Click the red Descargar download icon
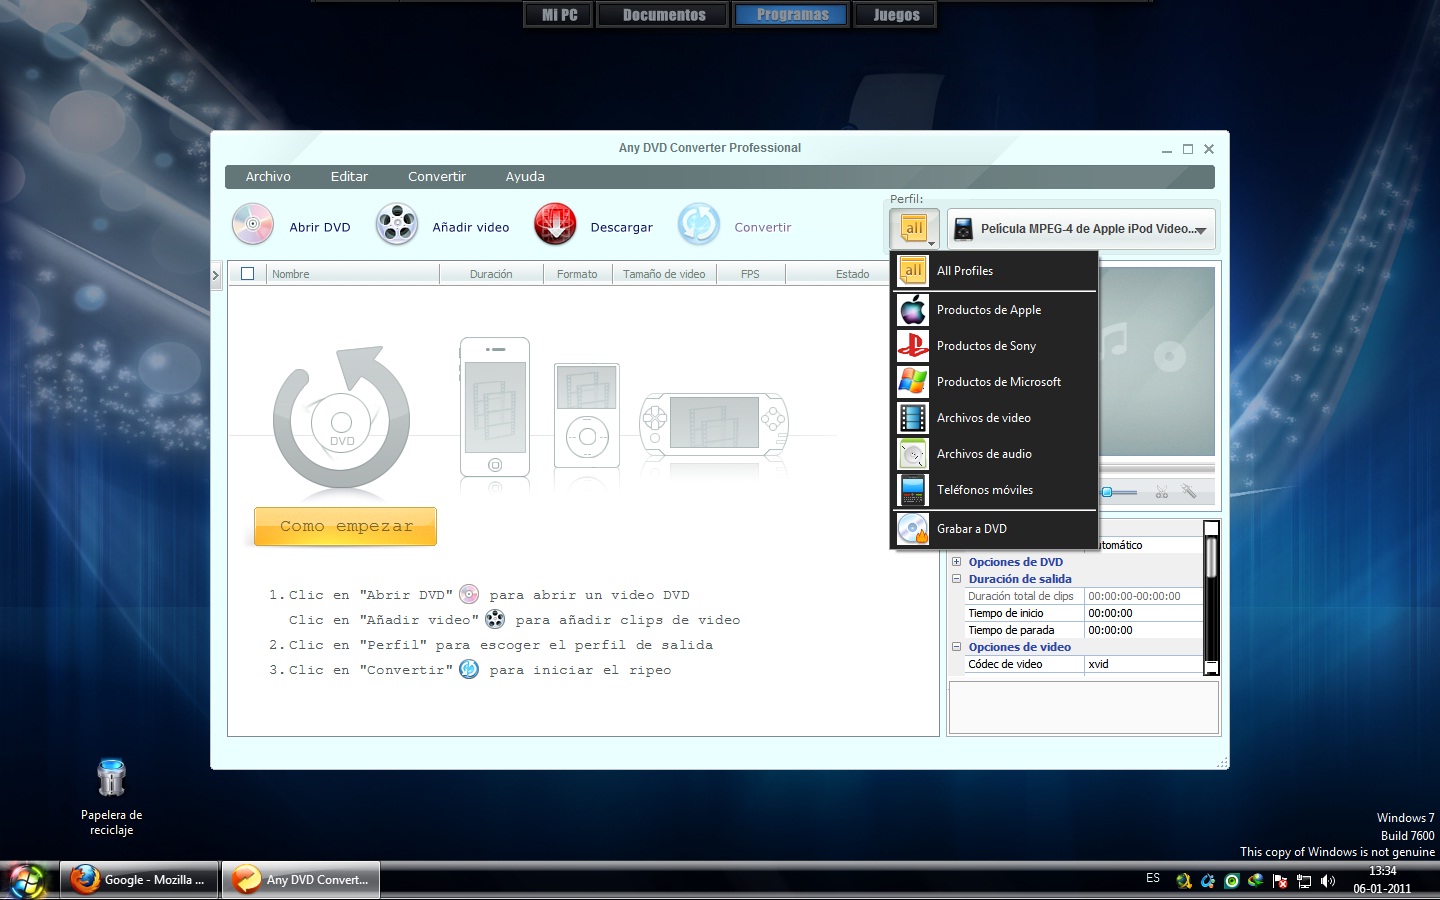The width and height of the screenshot is (1440, 900). [x=555, y=224]
